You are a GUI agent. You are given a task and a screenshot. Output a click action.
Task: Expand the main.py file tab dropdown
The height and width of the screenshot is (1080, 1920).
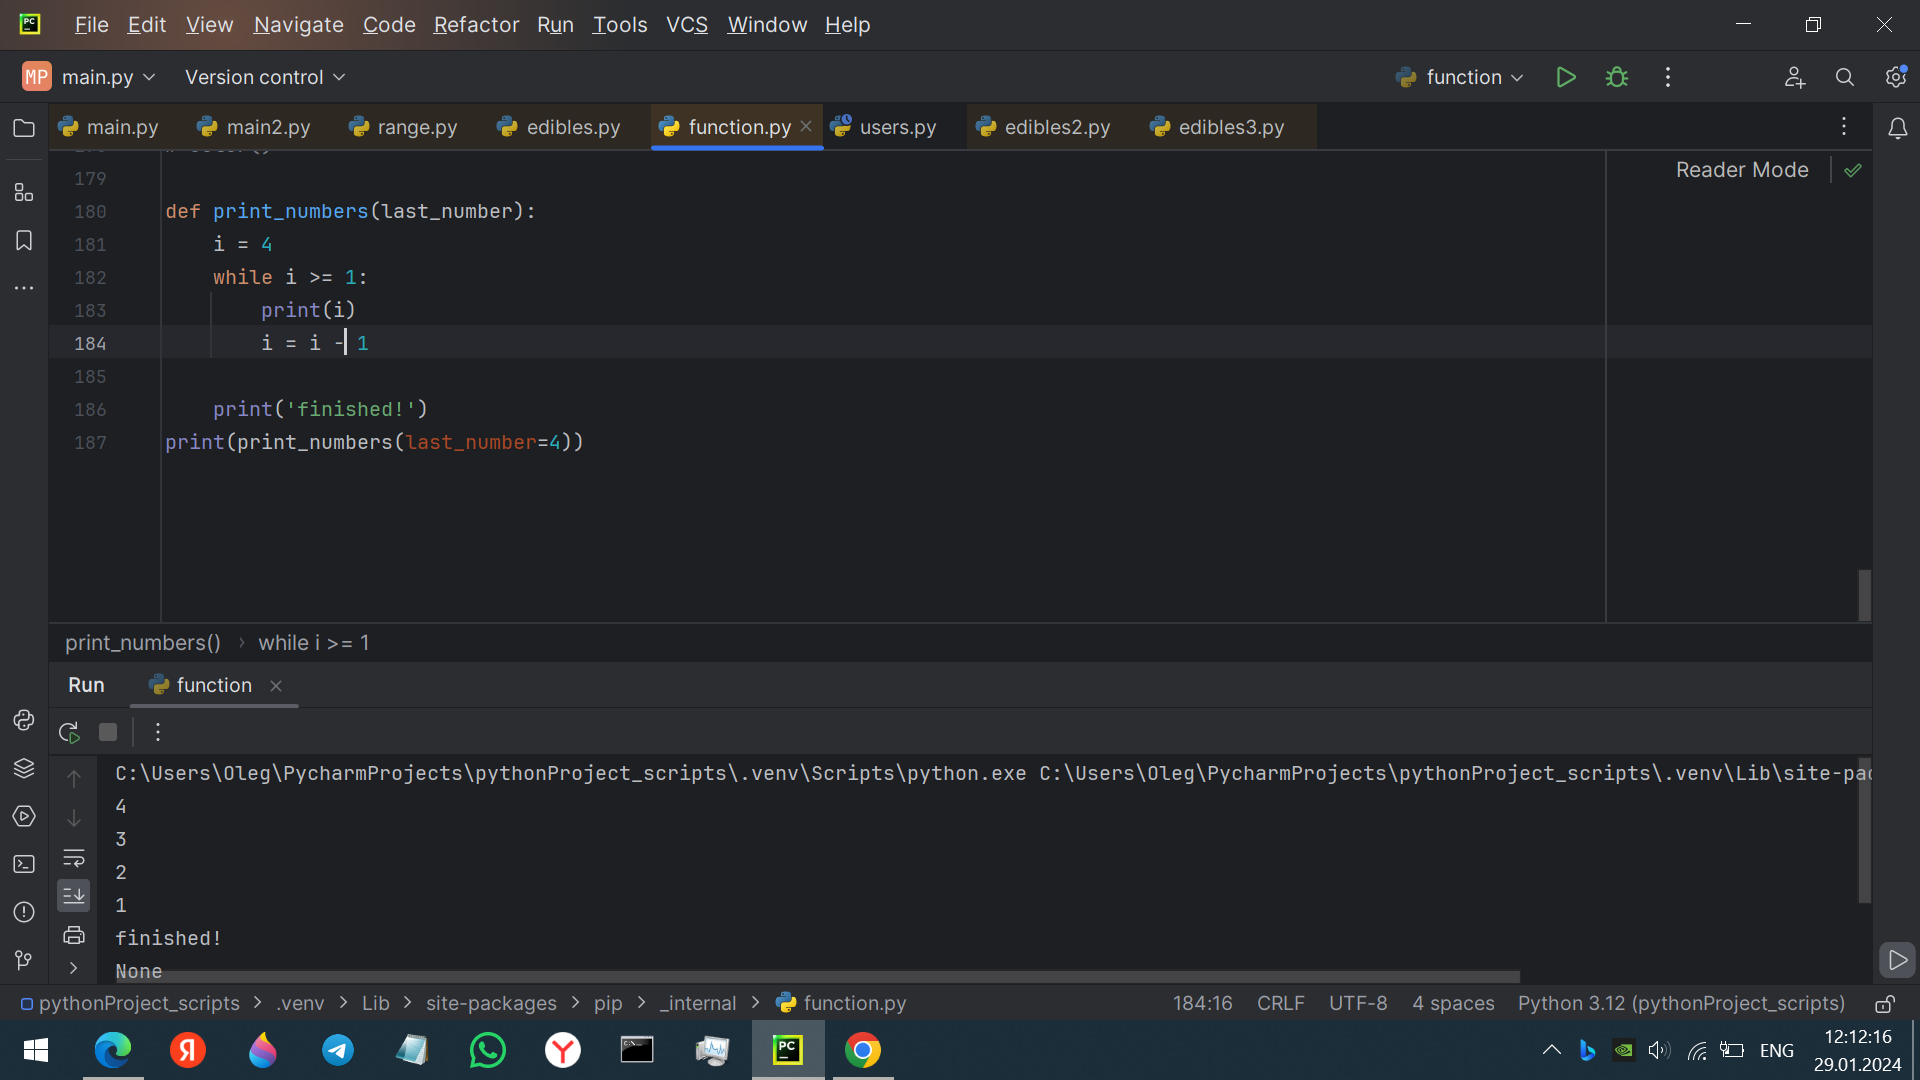pos(149,76)
